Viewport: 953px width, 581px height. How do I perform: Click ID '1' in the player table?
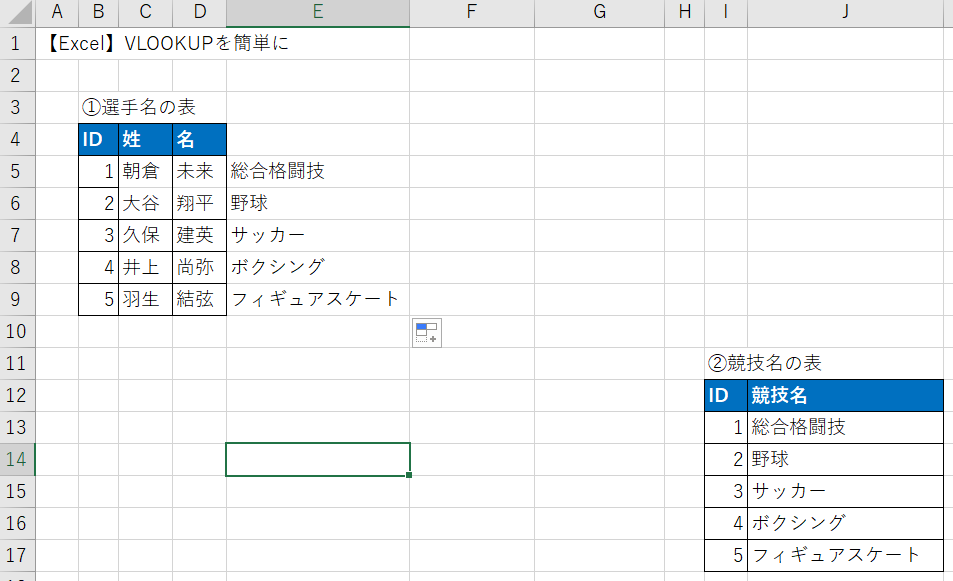98,171
